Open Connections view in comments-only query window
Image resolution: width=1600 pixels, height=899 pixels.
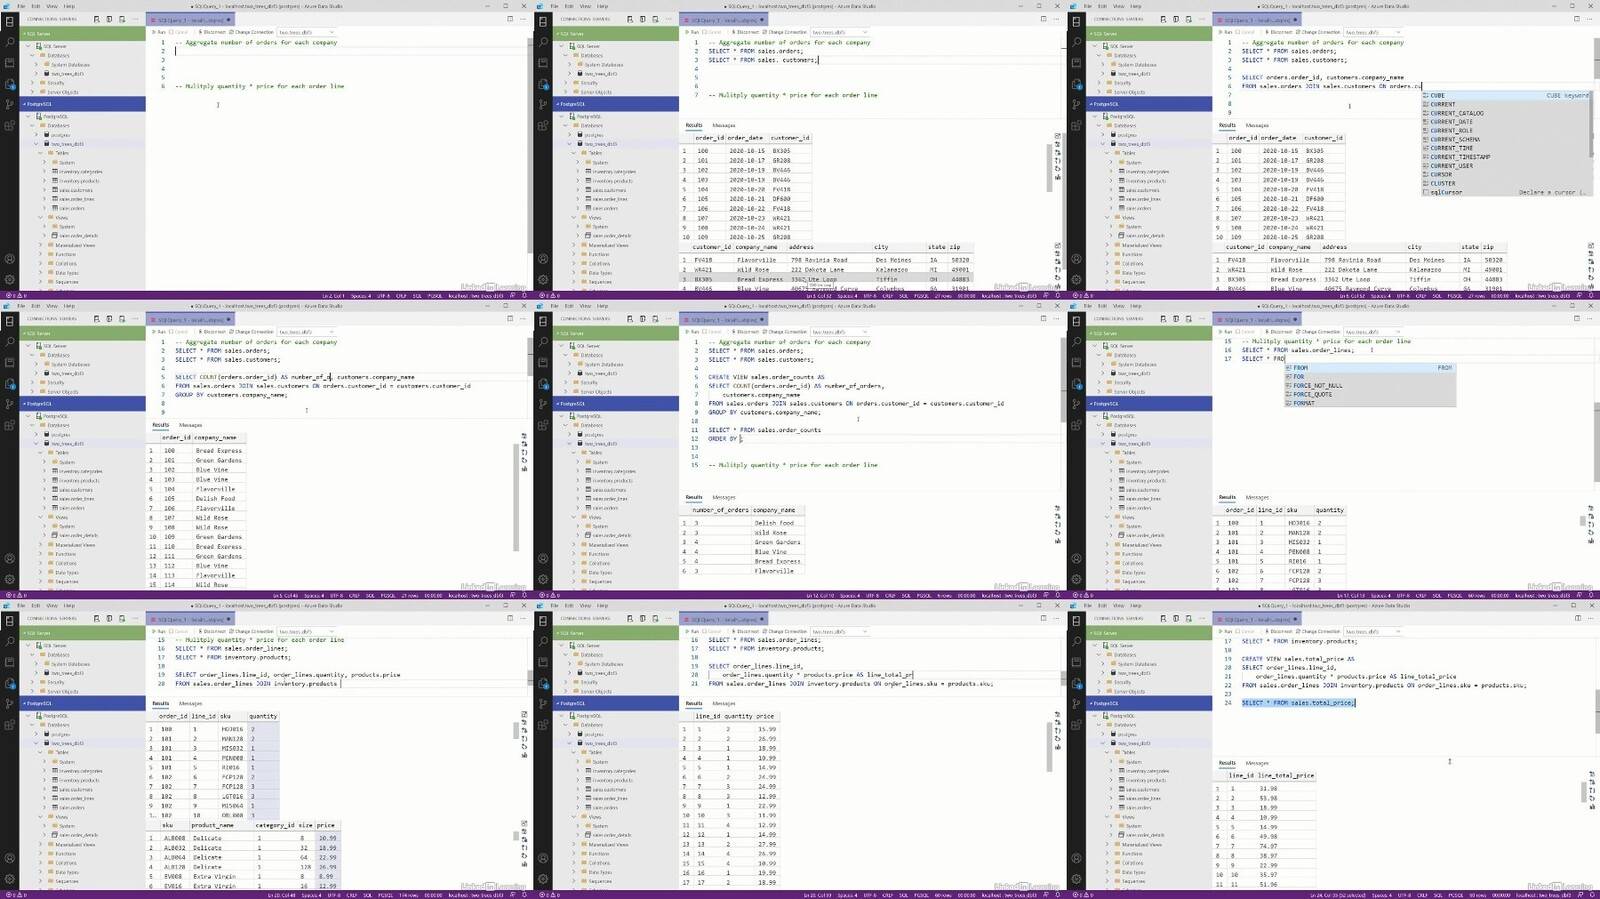coord(10,23)
